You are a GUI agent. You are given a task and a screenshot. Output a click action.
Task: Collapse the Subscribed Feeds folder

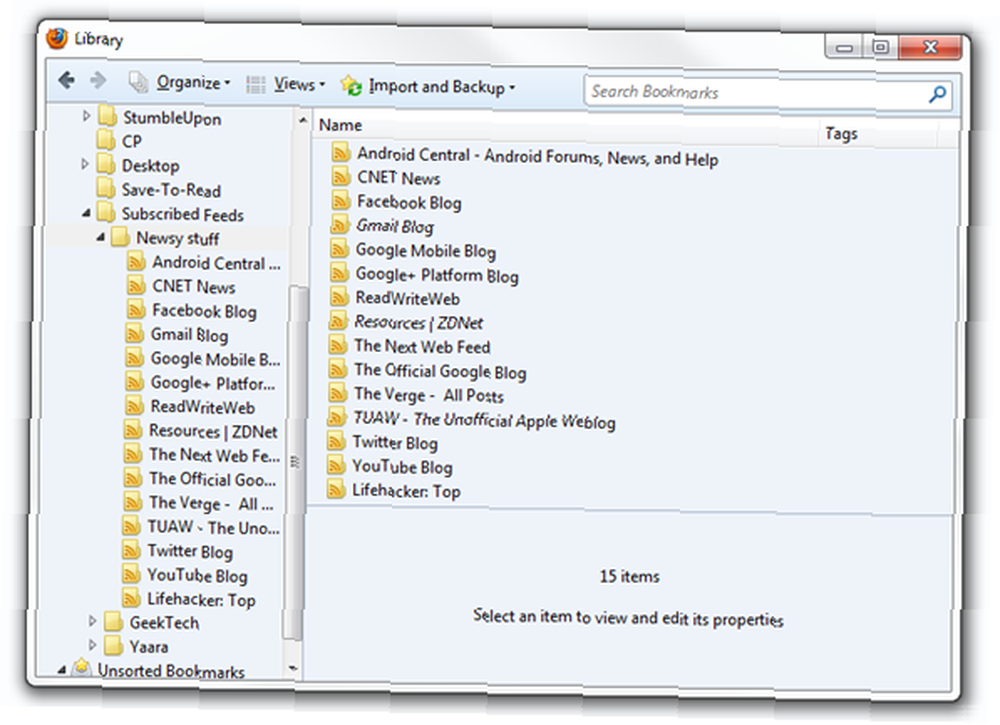click(x=85, y=212)
